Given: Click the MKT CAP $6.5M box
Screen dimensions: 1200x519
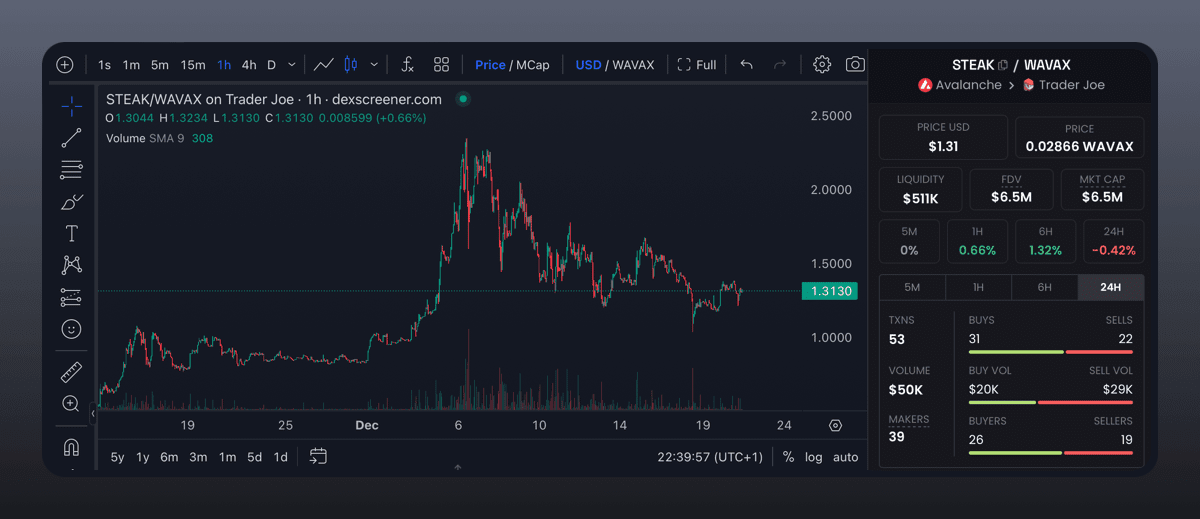Looking at the screenshot, I should point(1102,189).
